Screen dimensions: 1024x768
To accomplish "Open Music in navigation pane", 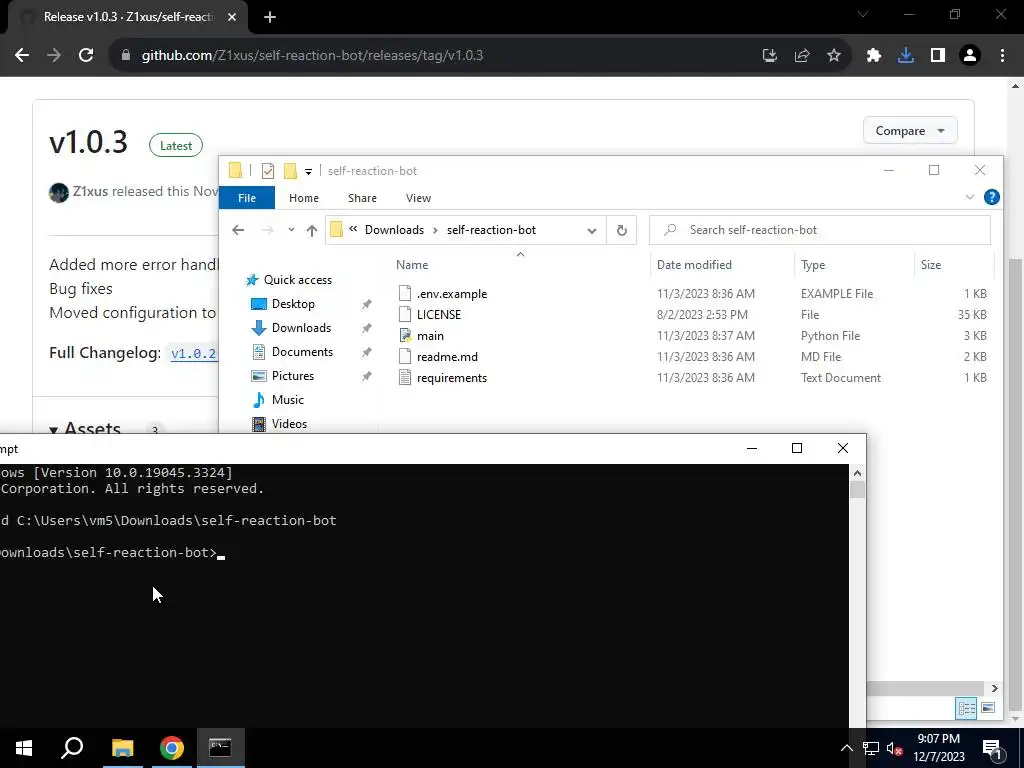I will (x=278, y=400).
